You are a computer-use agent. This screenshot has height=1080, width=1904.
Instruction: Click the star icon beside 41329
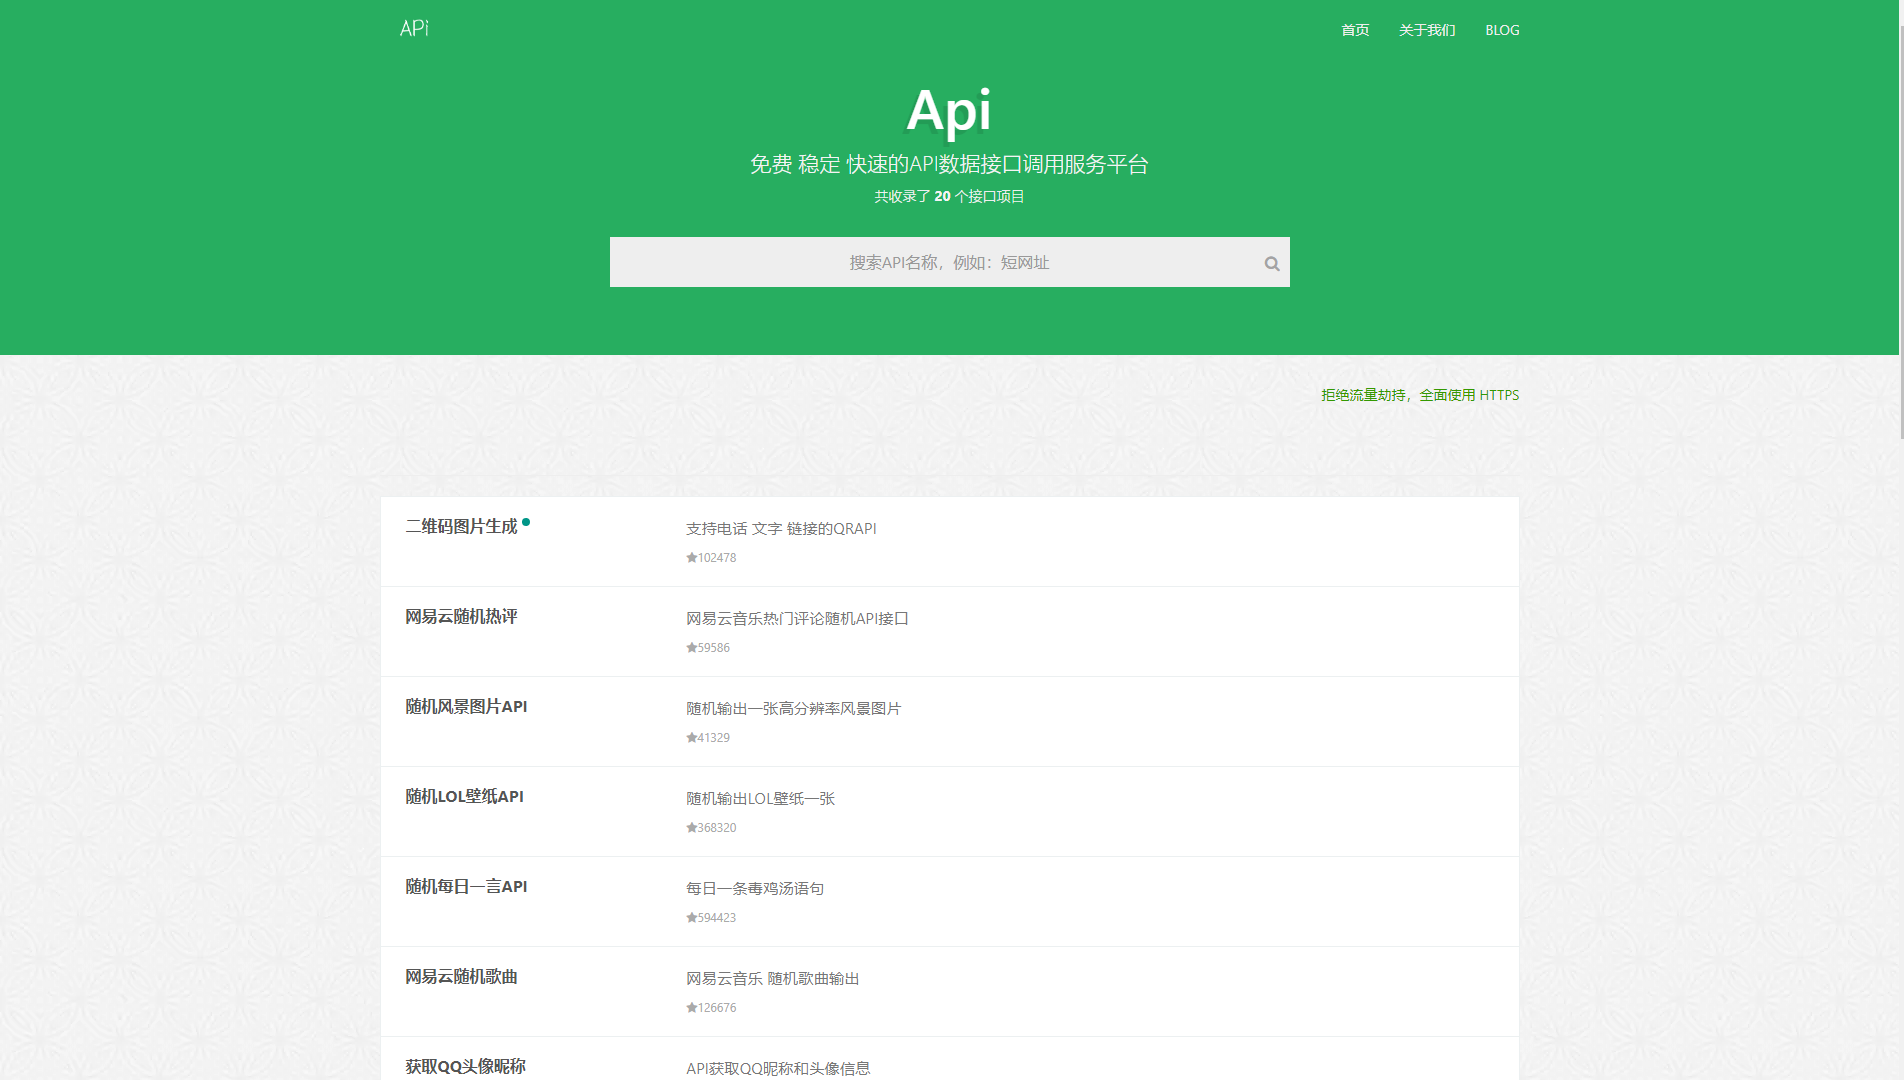(x=690, y=737)
